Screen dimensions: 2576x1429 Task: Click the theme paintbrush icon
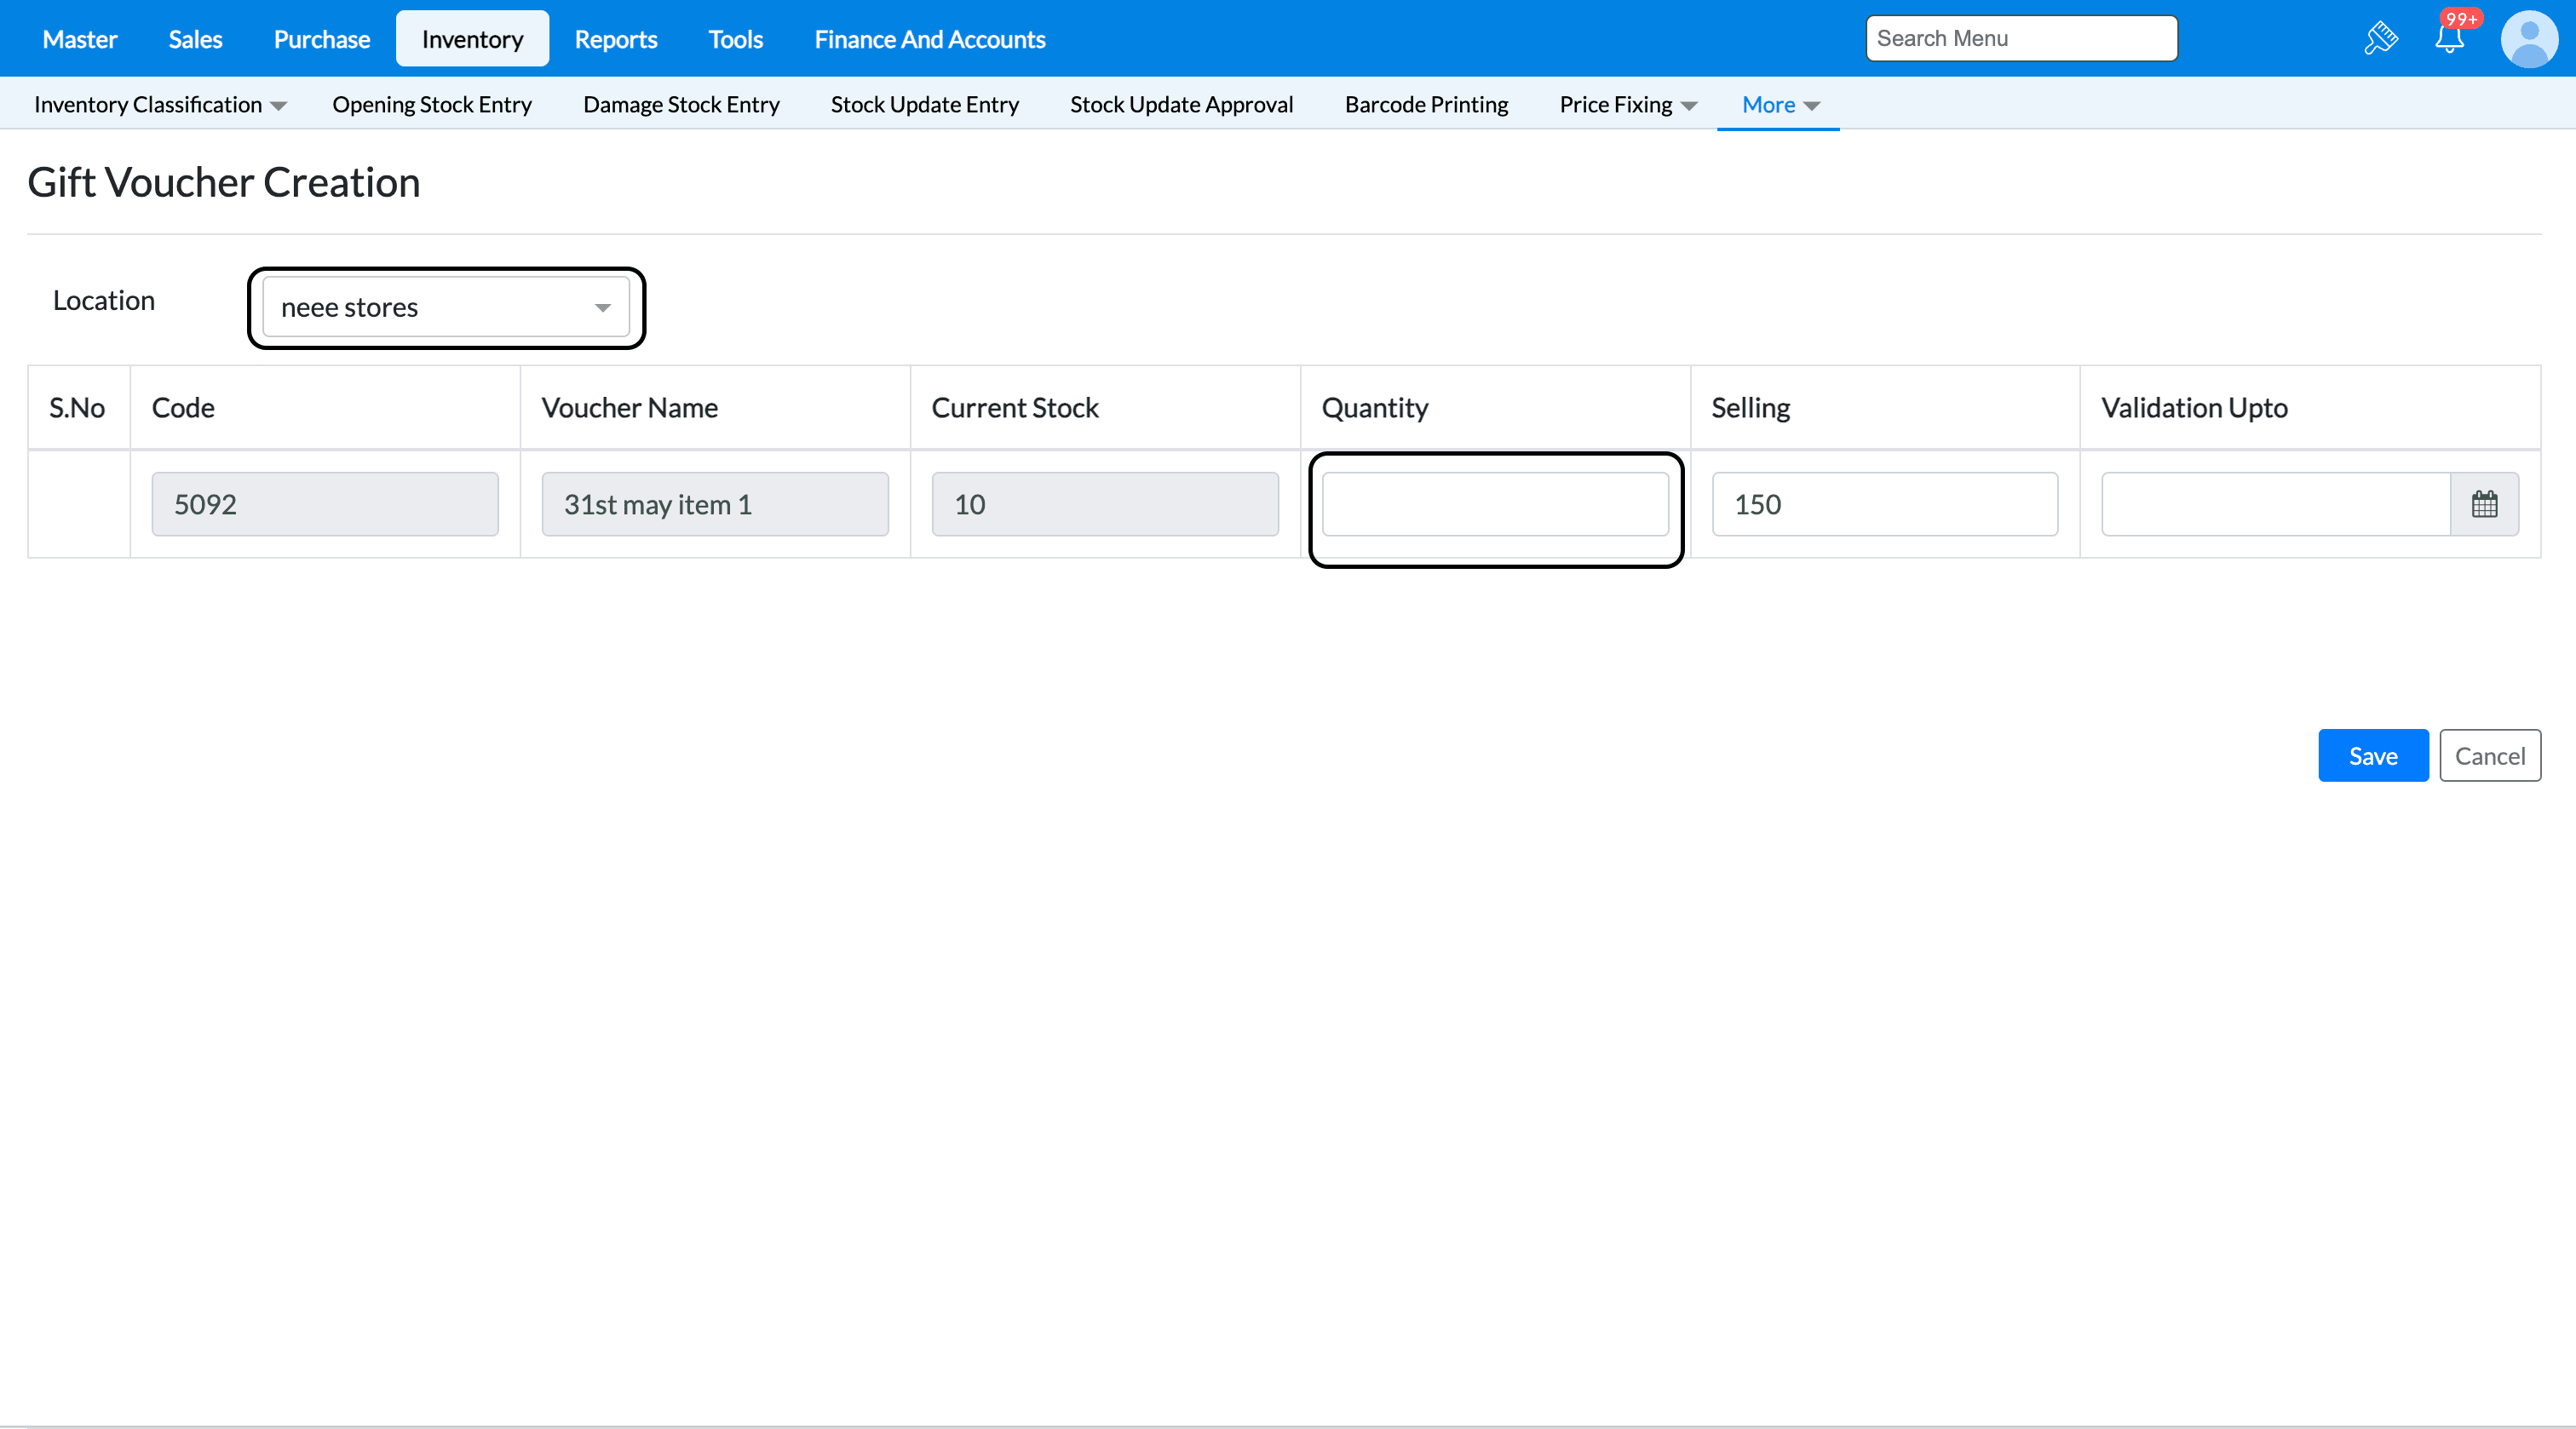(2381, 39)
